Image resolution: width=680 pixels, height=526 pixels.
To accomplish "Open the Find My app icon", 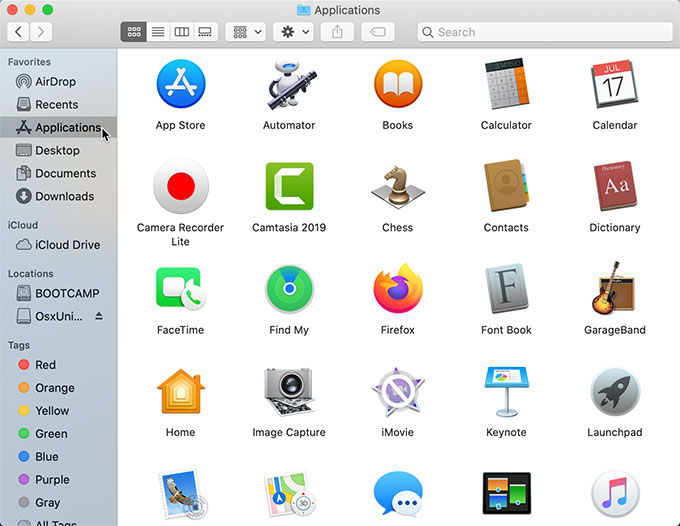I will (x=289, y=289).
